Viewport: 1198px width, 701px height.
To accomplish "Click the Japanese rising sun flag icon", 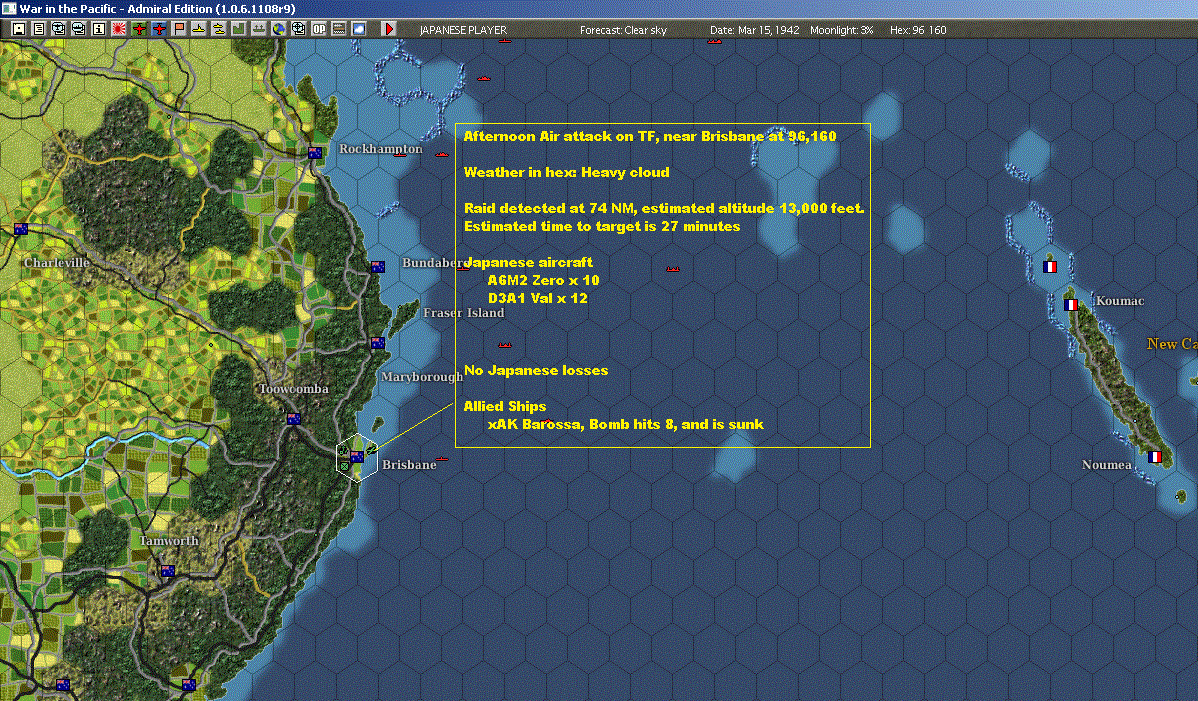I will click(118, 29).
